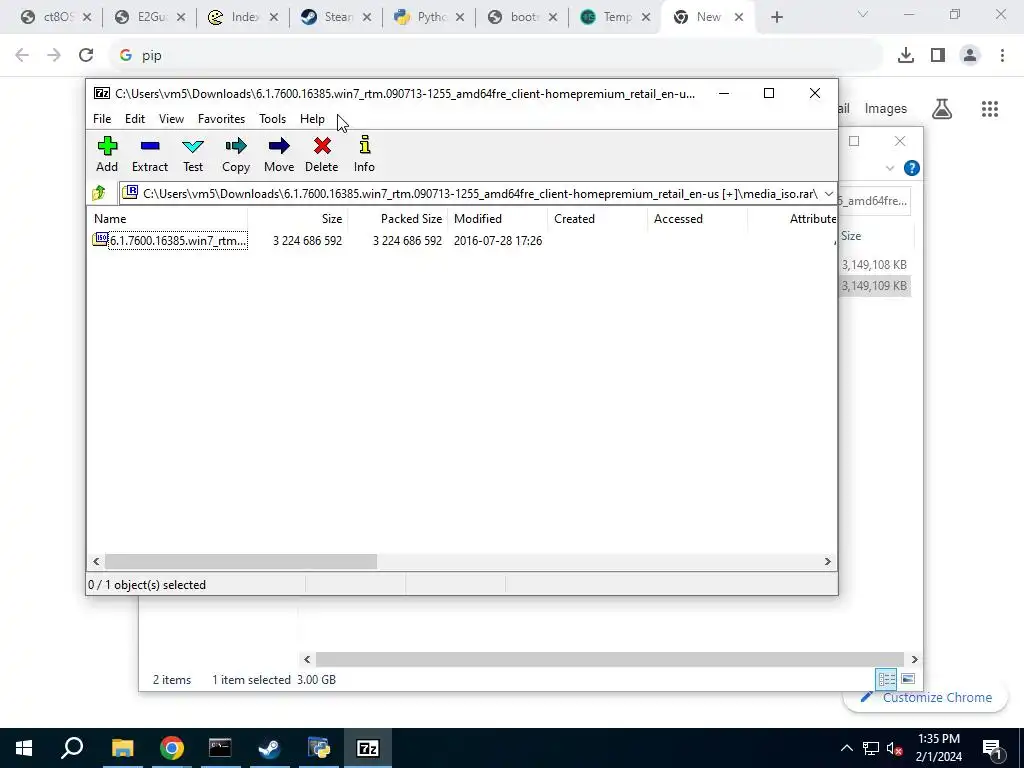This screenshot has width=1024, height=768.
Task: Toggle the Chrome side panel
Action: [x=938, y=56]
